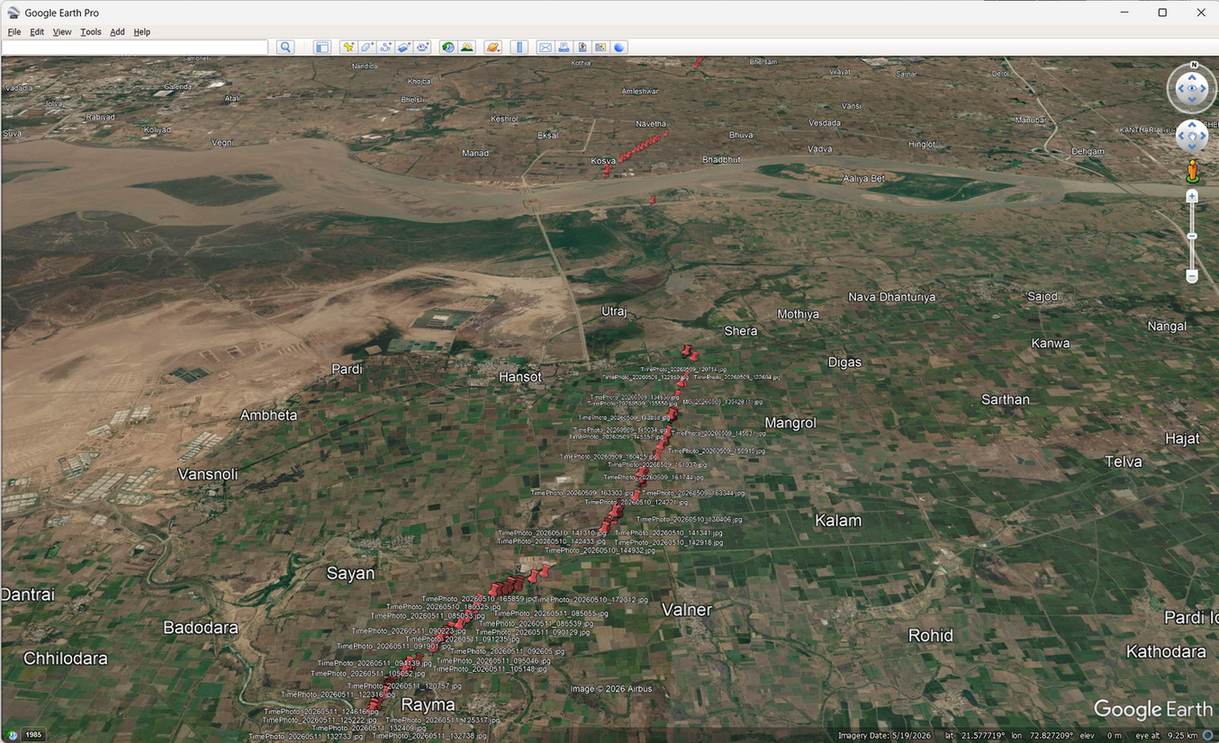This screenshot has width=1219, height=743.
Task: Click View in Google Maps icon
Action: pyautogui.click(x=600, y=47)
